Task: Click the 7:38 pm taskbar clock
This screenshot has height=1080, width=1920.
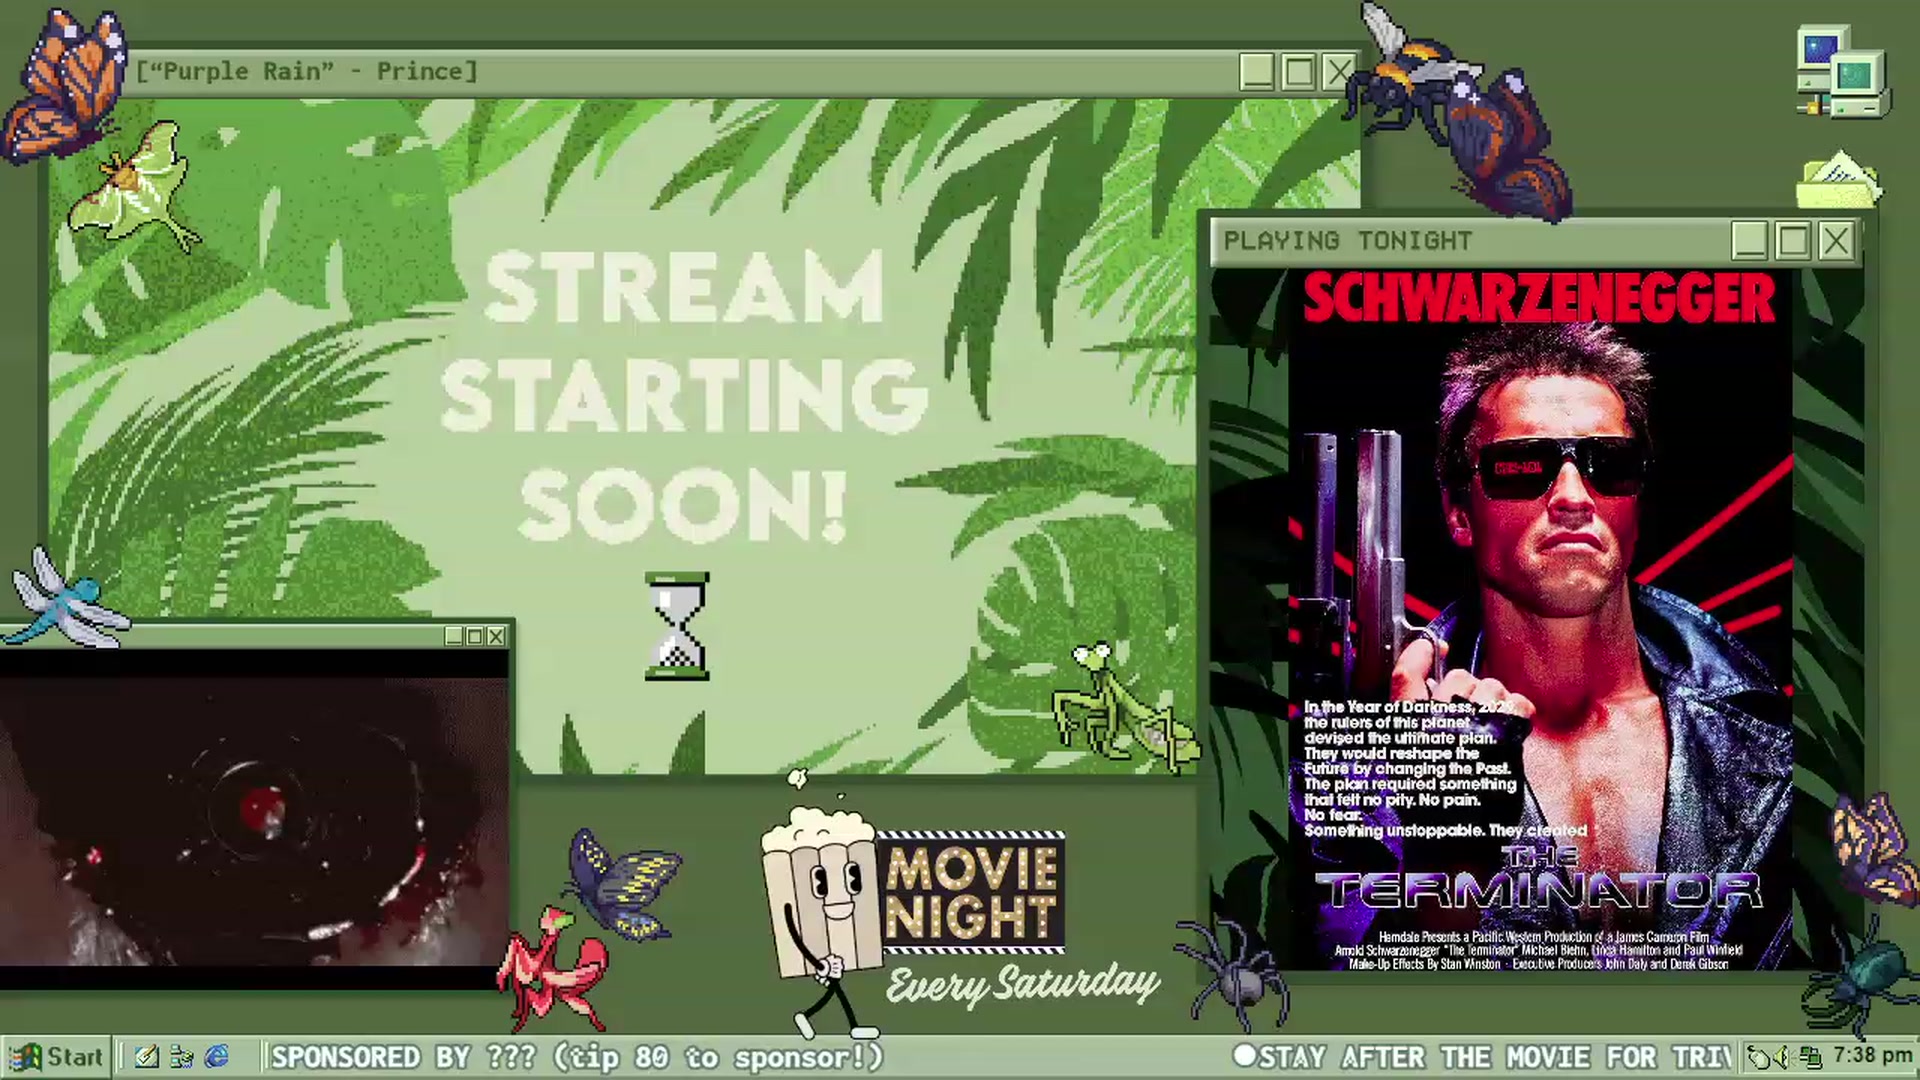Action: click(1872, 1056)
